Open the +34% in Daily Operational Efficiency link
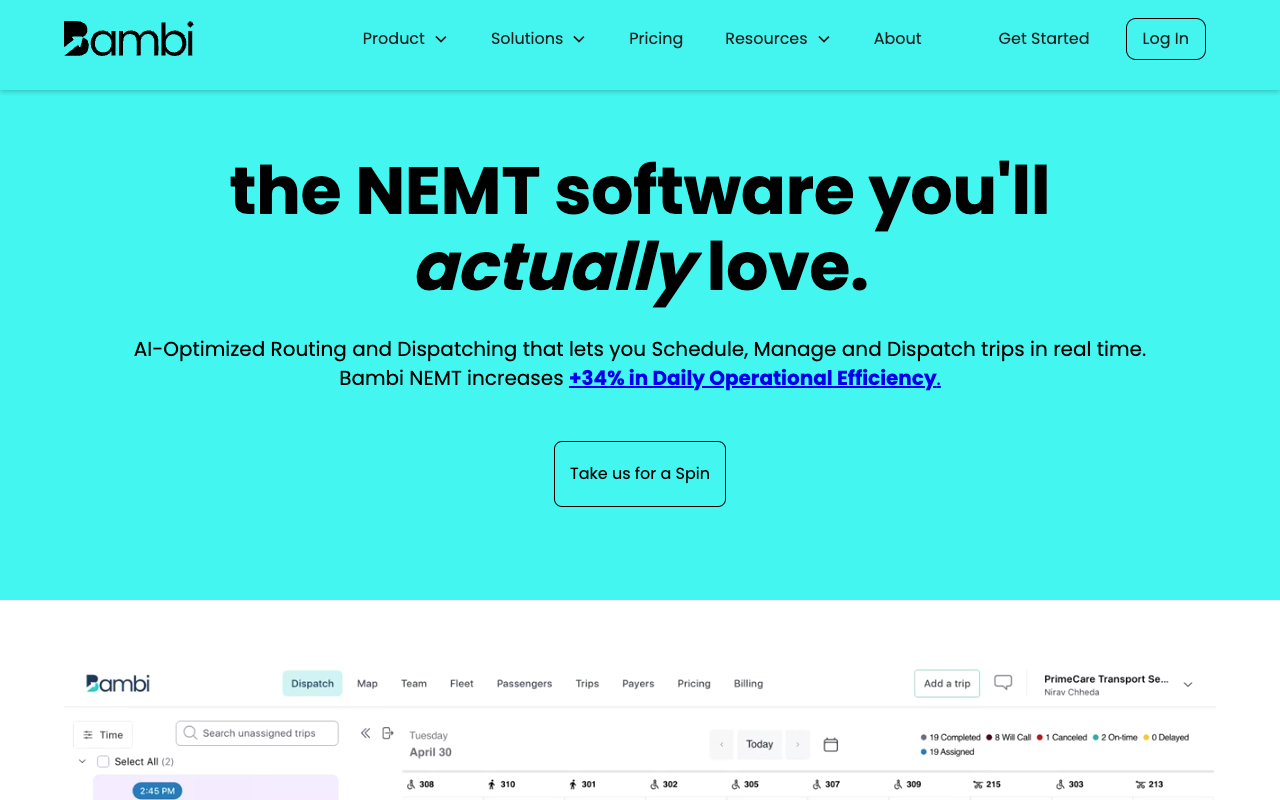 click(755, 378)
